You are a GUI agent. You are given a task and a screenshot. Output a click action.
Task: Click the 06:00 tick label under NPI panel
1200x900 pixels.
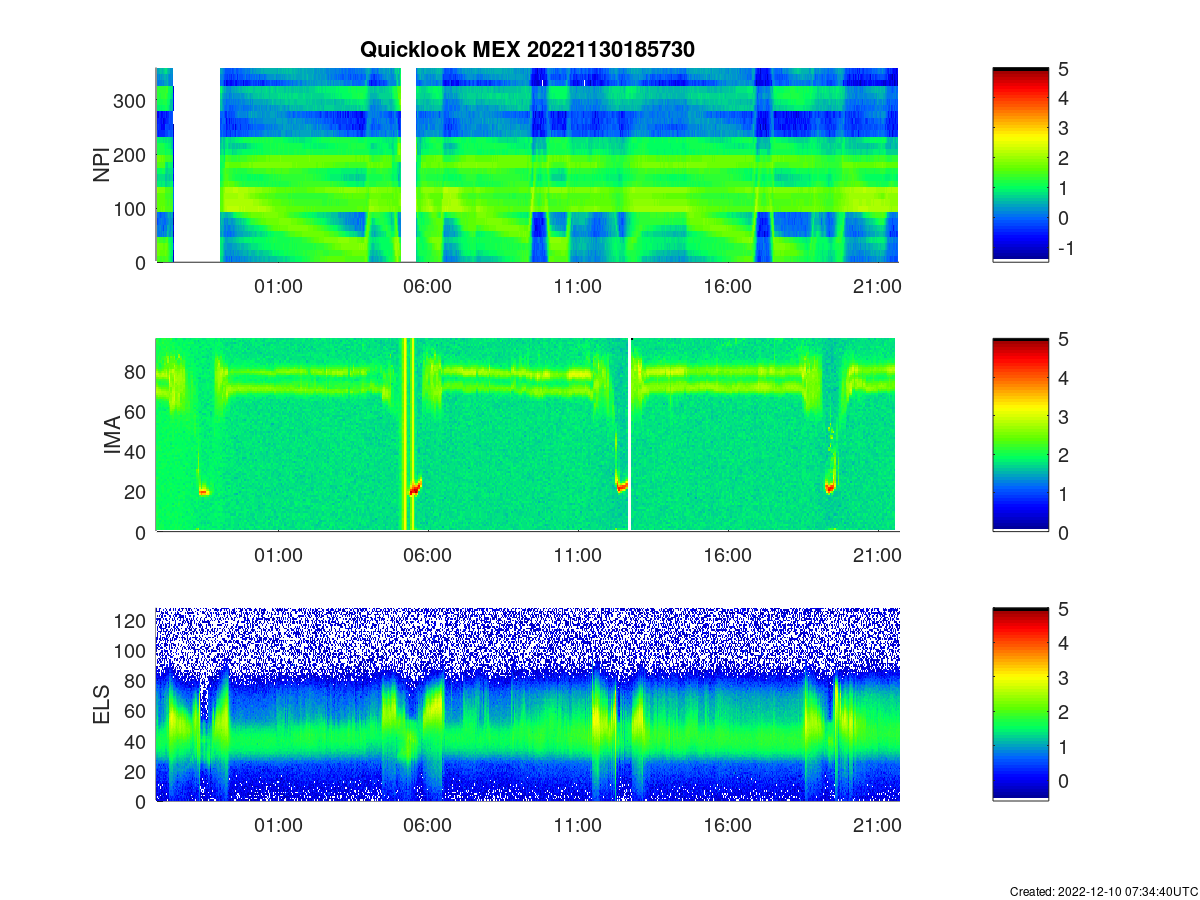(427, 286)
